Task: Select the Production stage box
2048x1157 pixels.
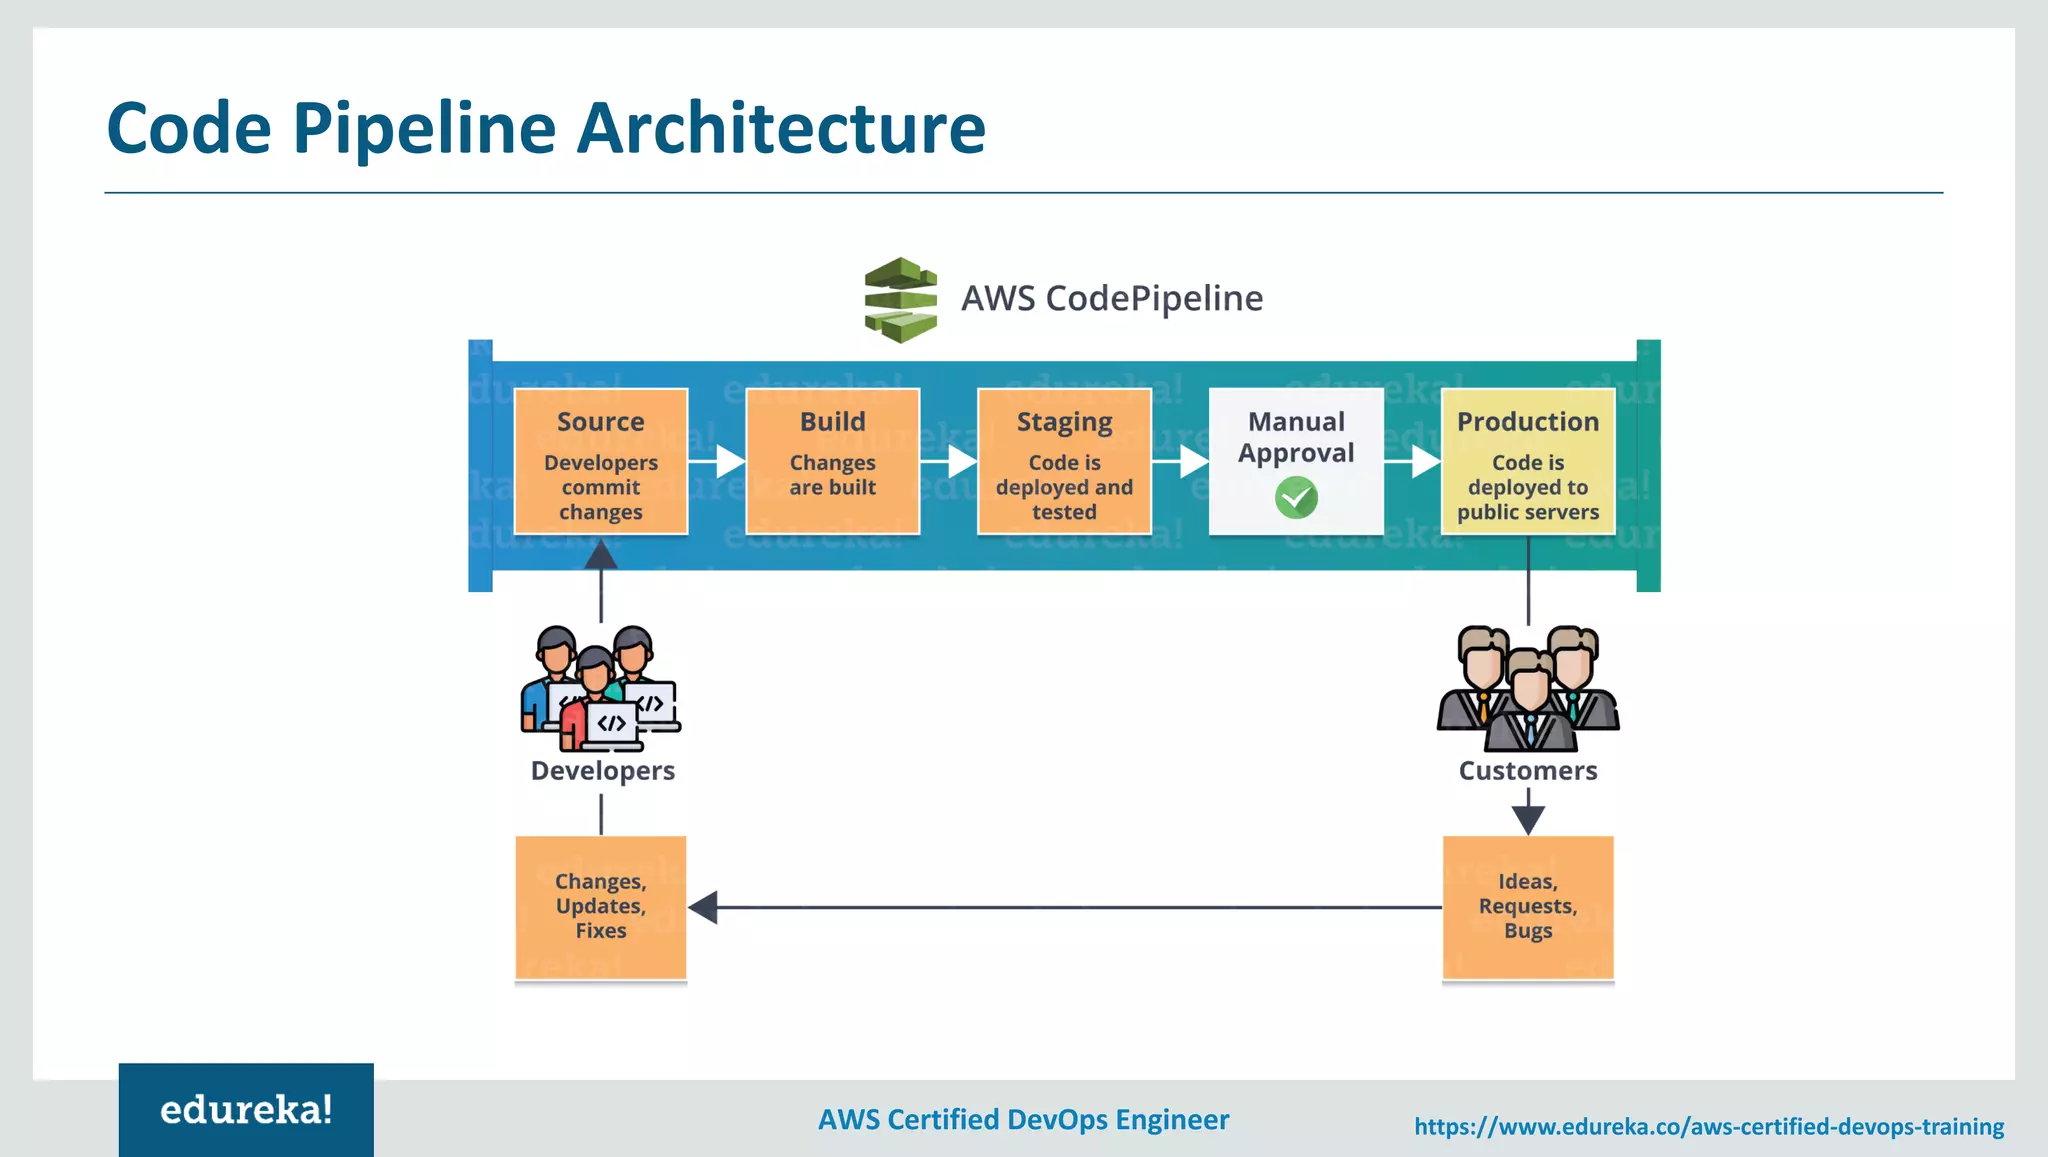Action: pyautogui.click(x=1528, y=461)
